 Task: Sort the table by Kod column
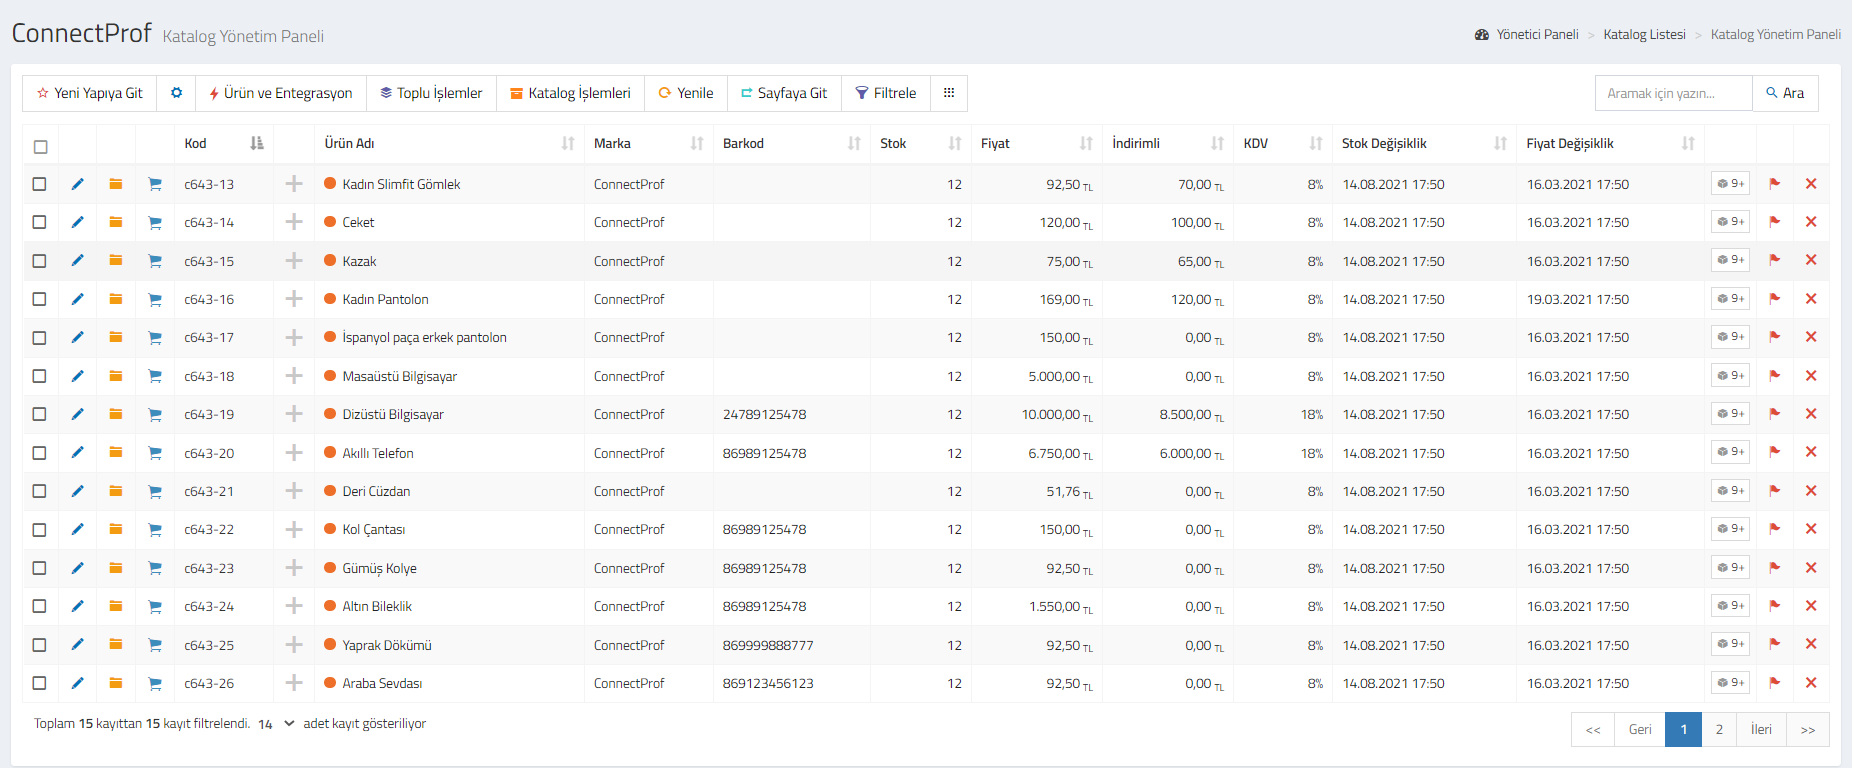tap(225, 143)
